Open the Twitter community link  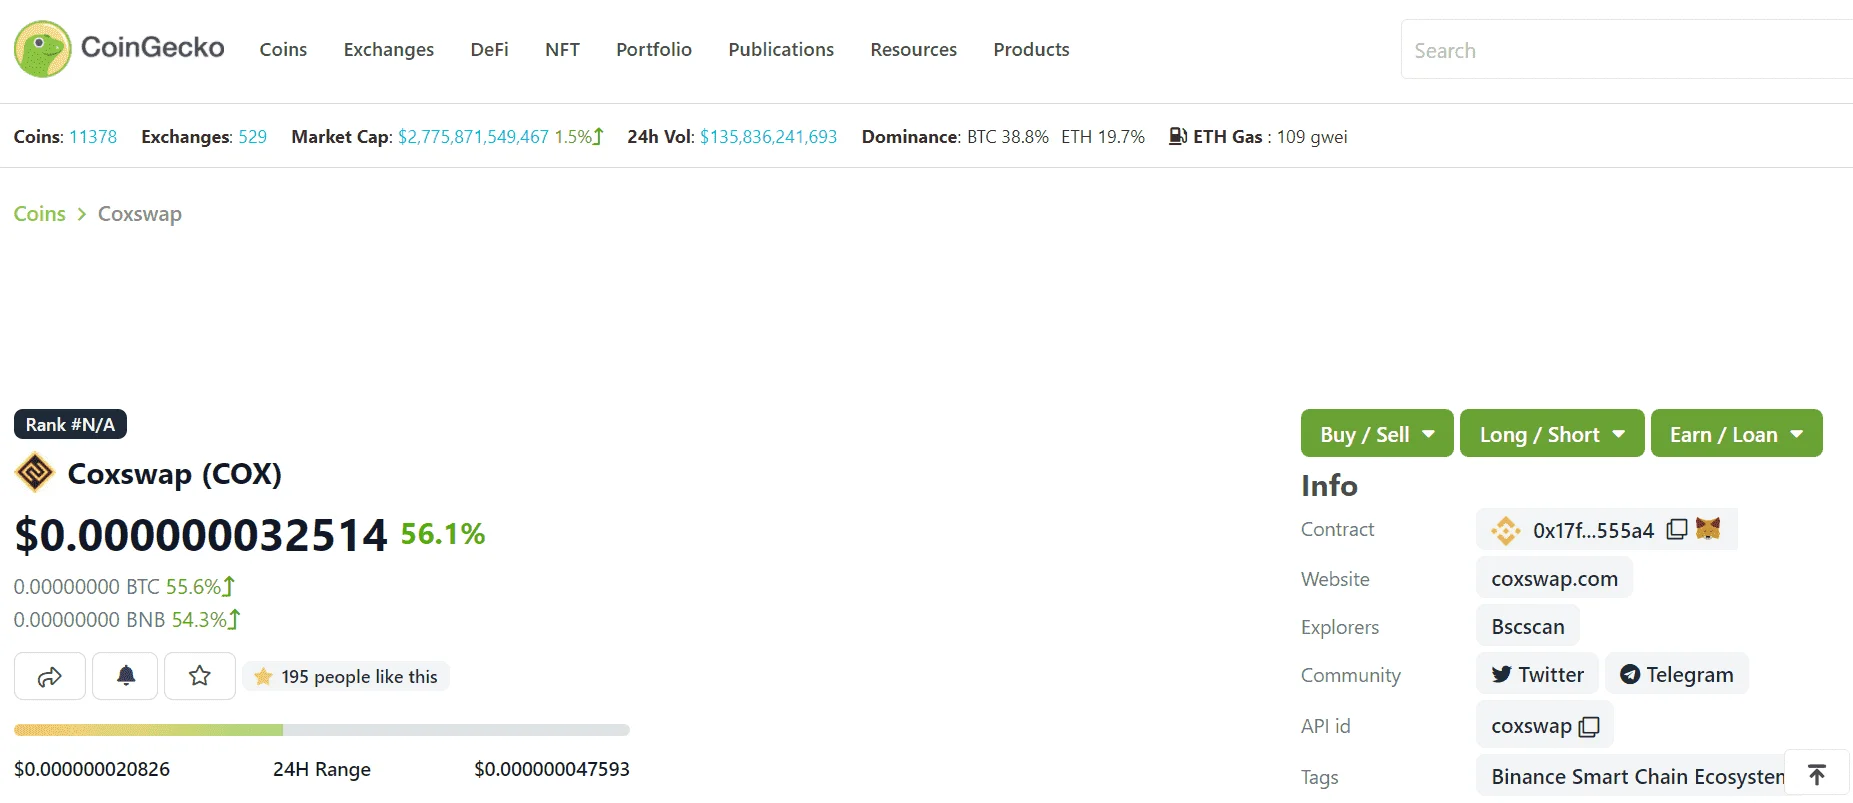[x=1537, y=675]
